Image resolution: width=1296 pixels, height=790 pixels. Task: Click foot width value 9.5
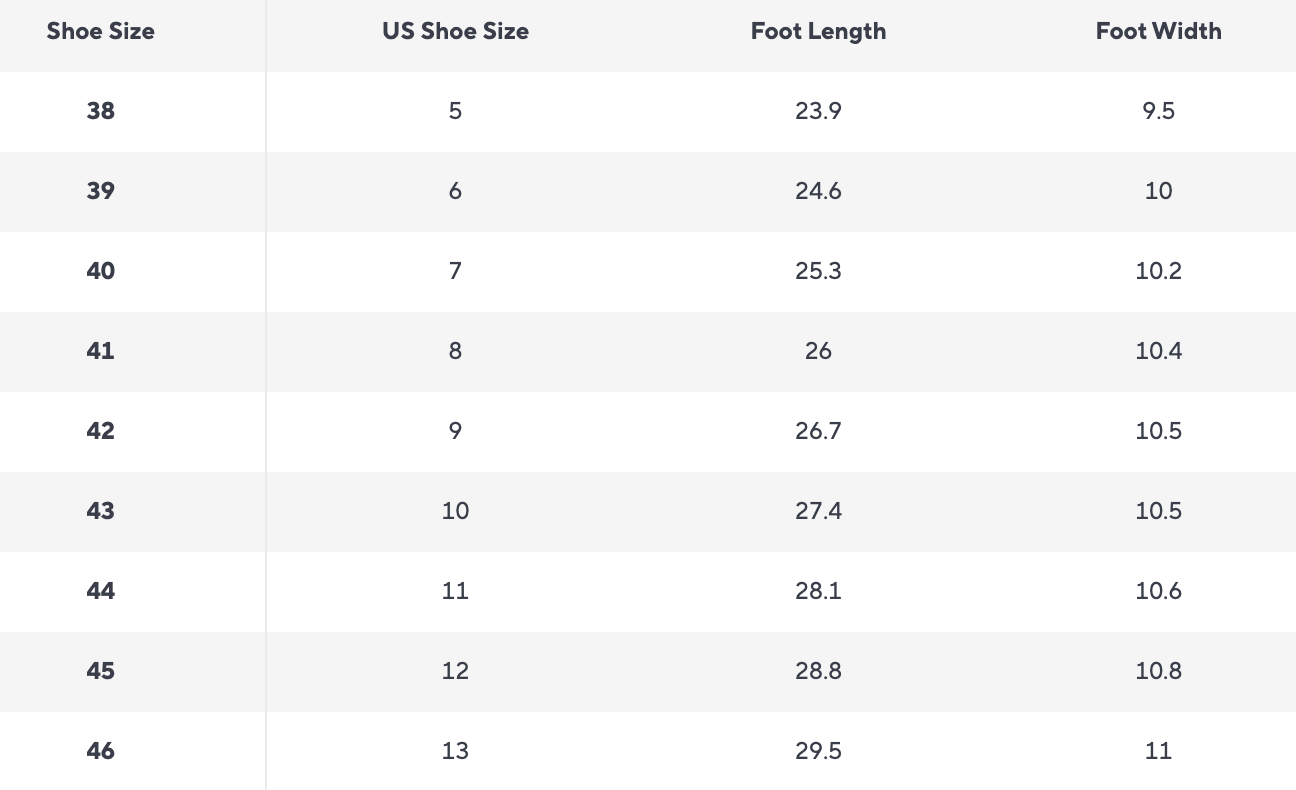[1158, 111]
